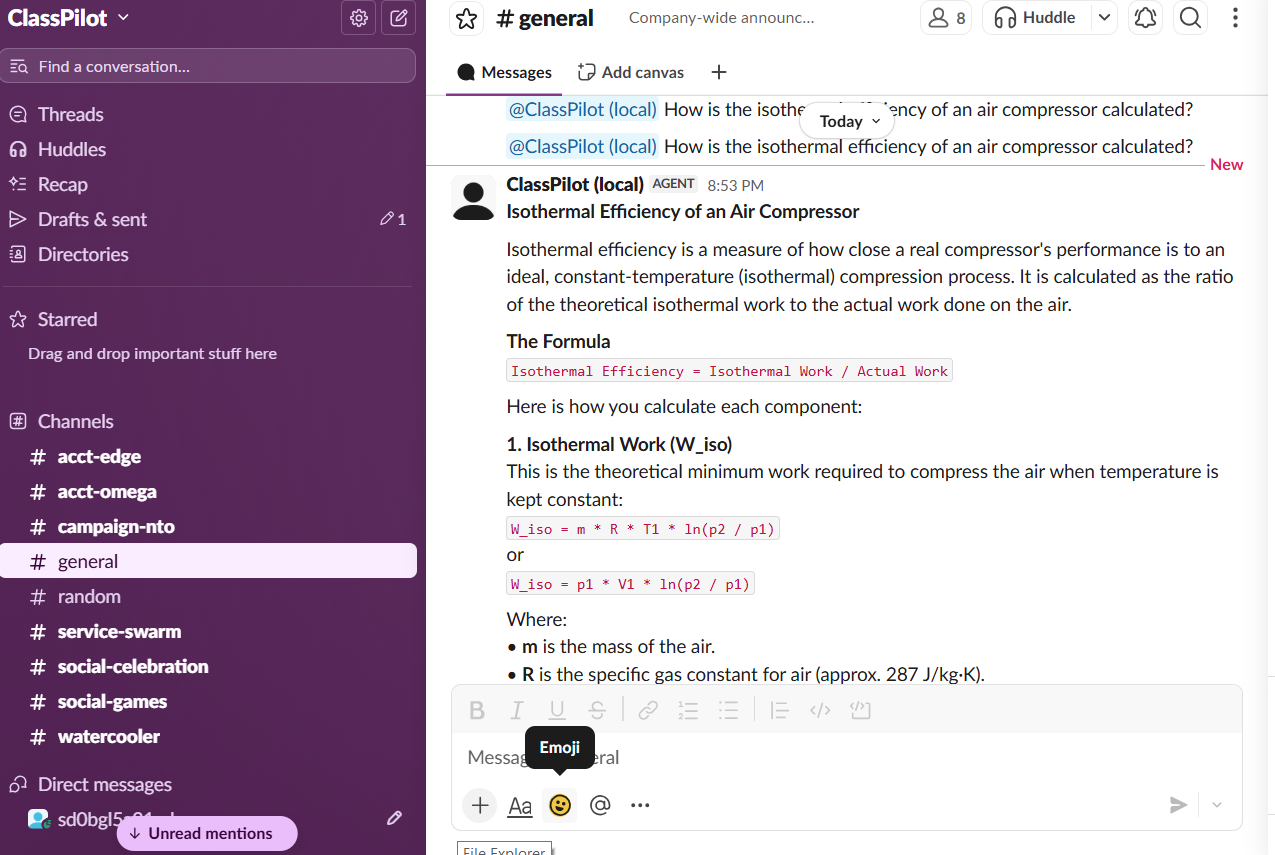The image size is (1275, 855).
Task: Open the Today date dropdown
Action: (x=849, y=121)
